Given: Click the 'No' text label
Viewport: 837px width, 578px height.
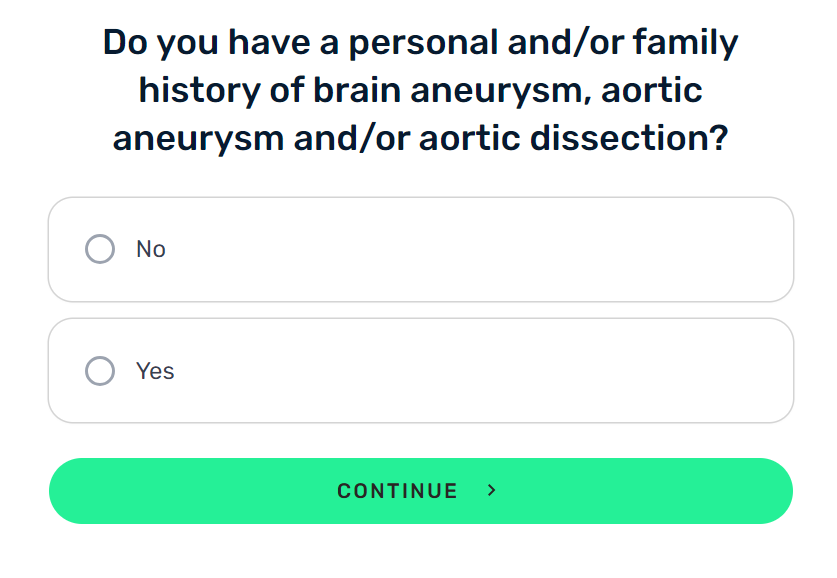Looking at the screenshot, I should point(151,249).
